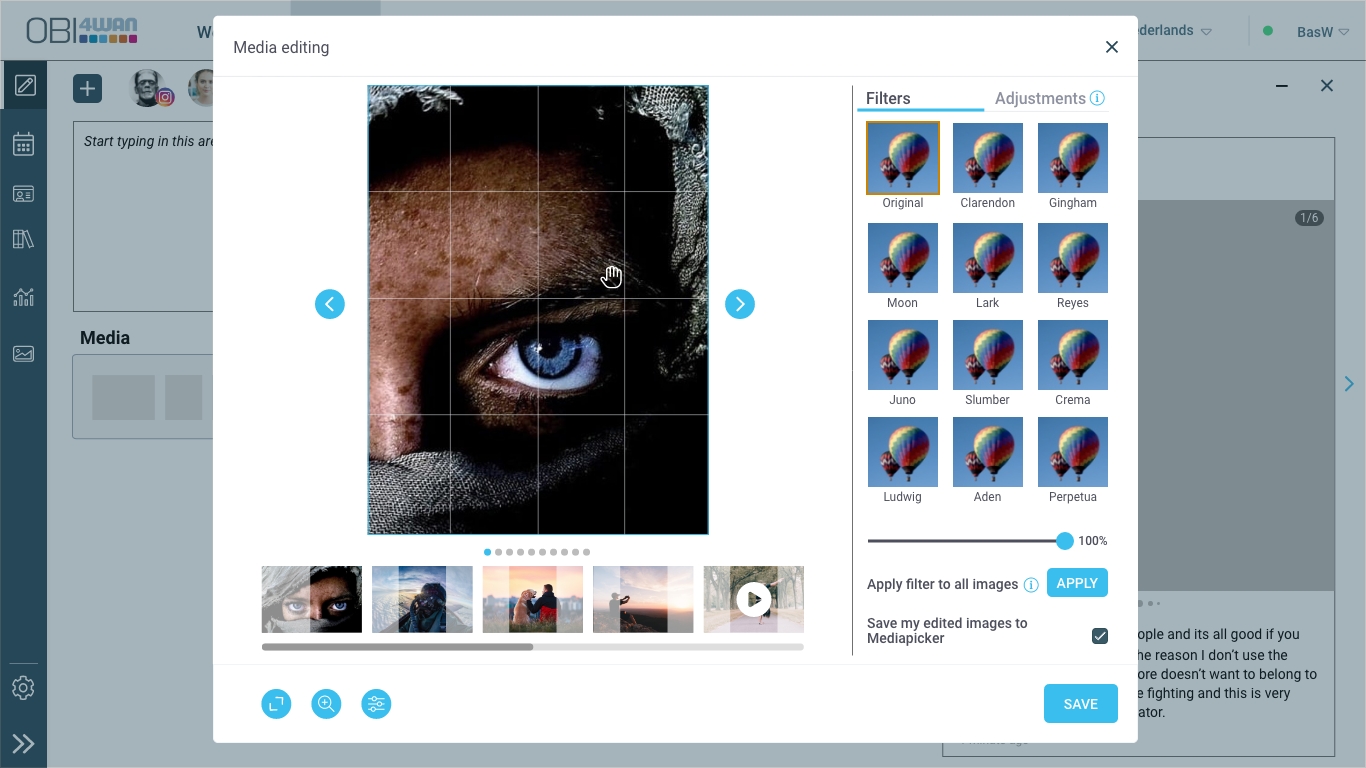Toggle Save edited images to Mediapicker checkbox

coord(1100,636)
